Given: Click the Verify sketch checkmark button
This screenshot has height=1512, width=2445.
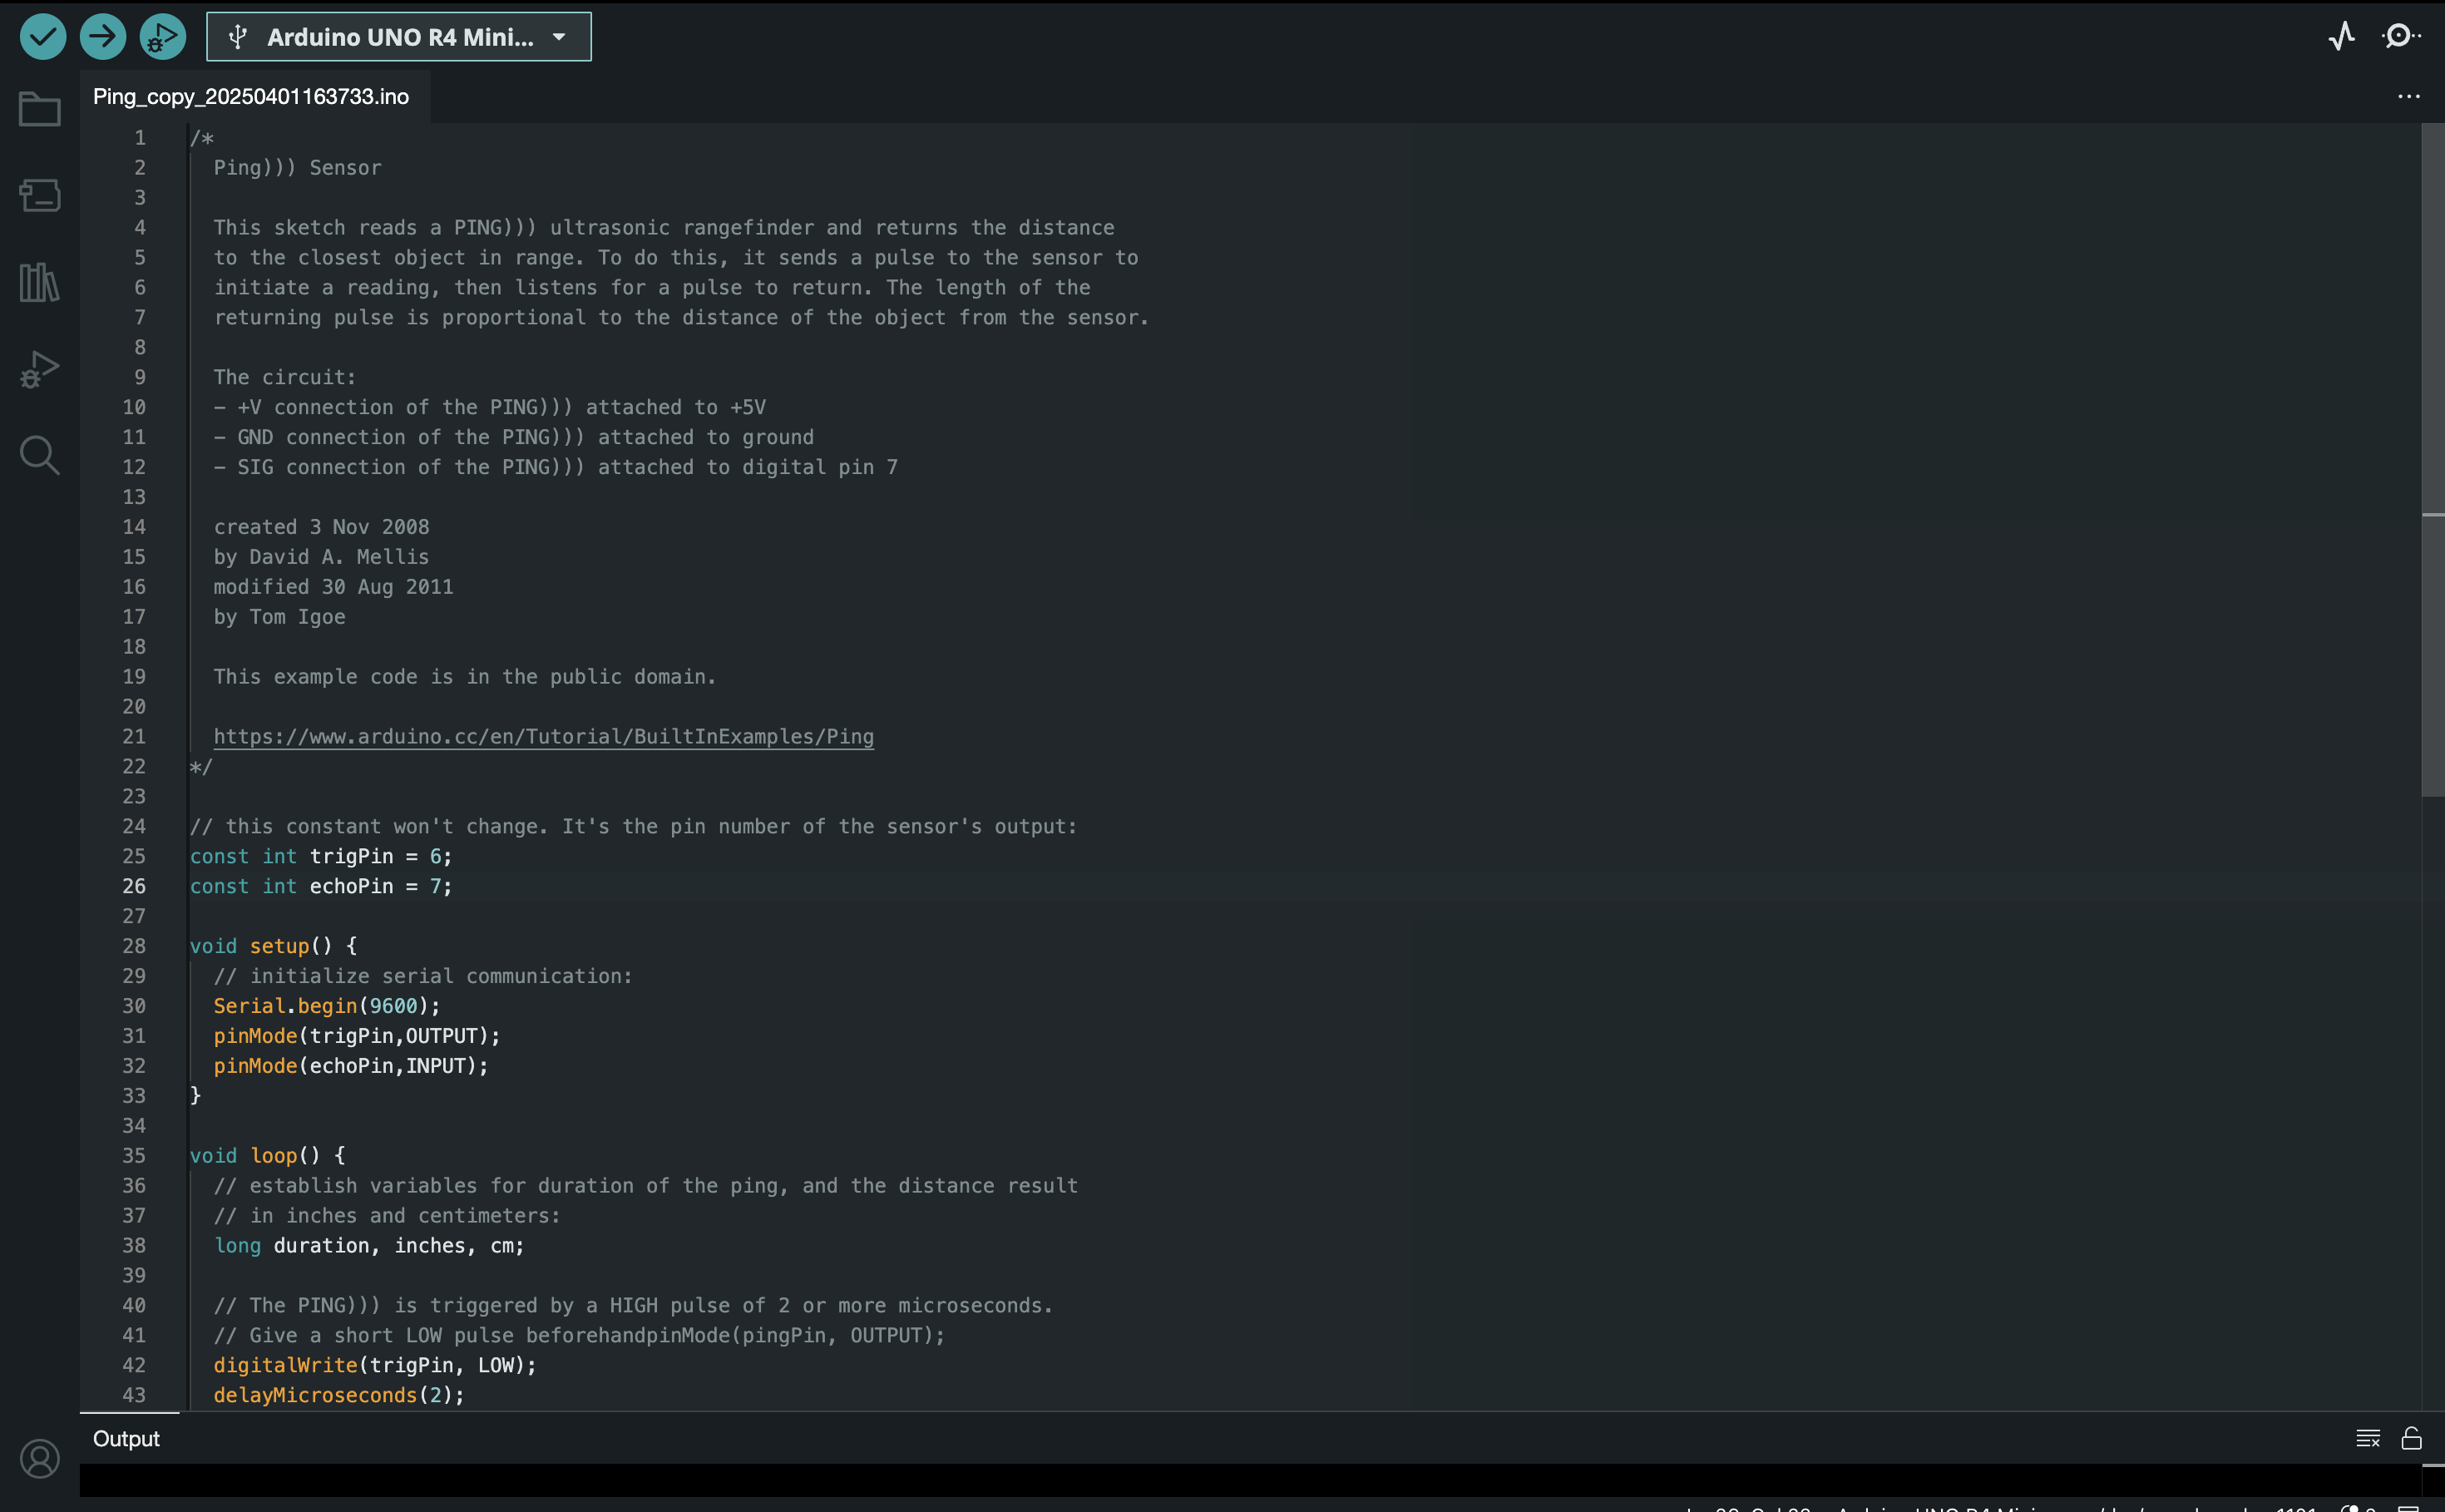Looking at the screenshot, I should click(43, 37).
